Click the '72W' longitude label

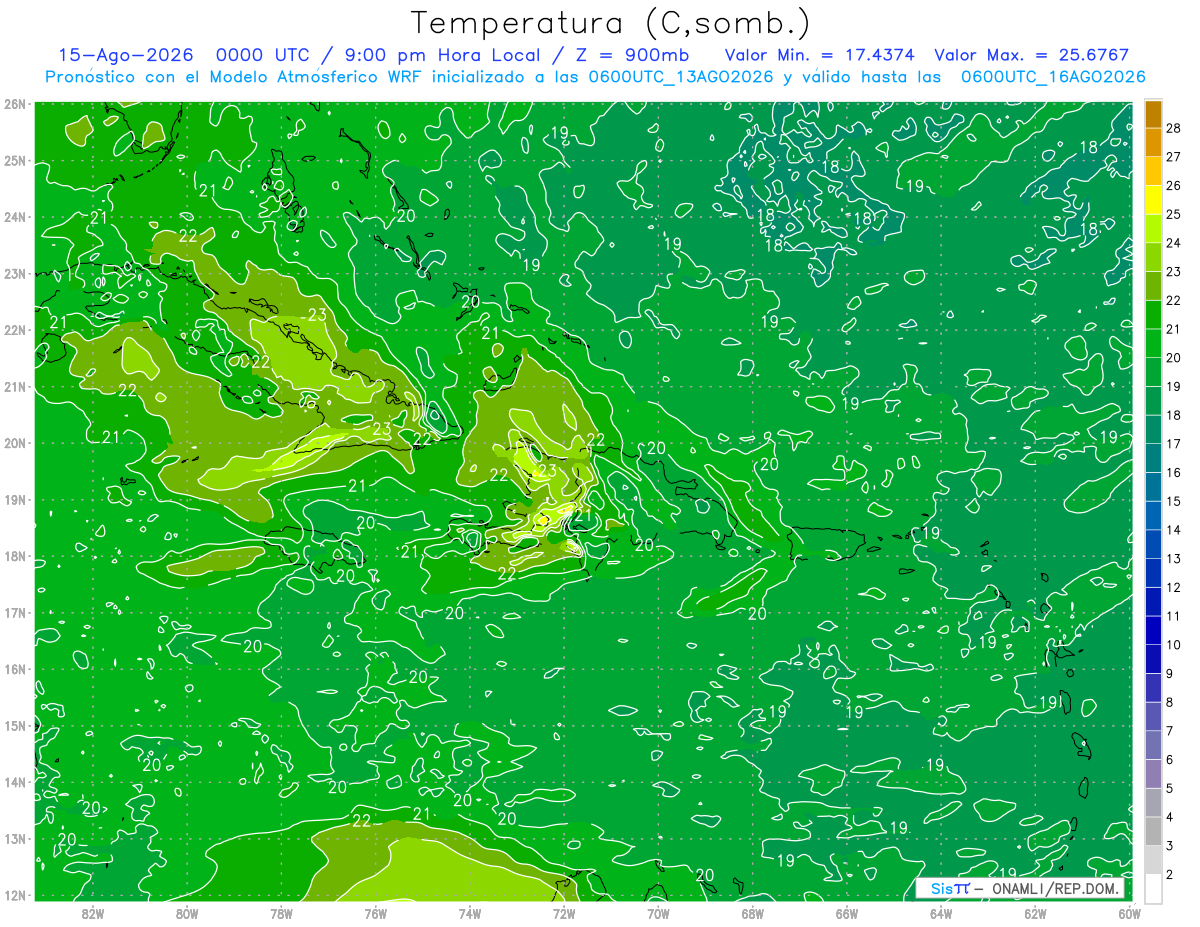click(563, 913)
